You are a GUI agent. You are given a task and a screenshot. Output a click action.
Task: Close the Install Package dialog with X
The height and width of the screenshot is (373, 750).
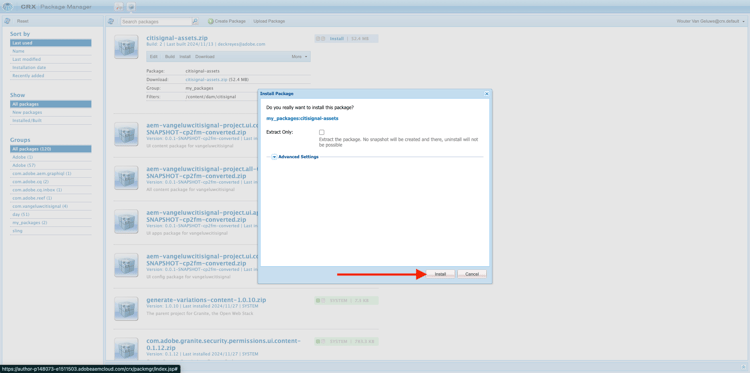486,94
